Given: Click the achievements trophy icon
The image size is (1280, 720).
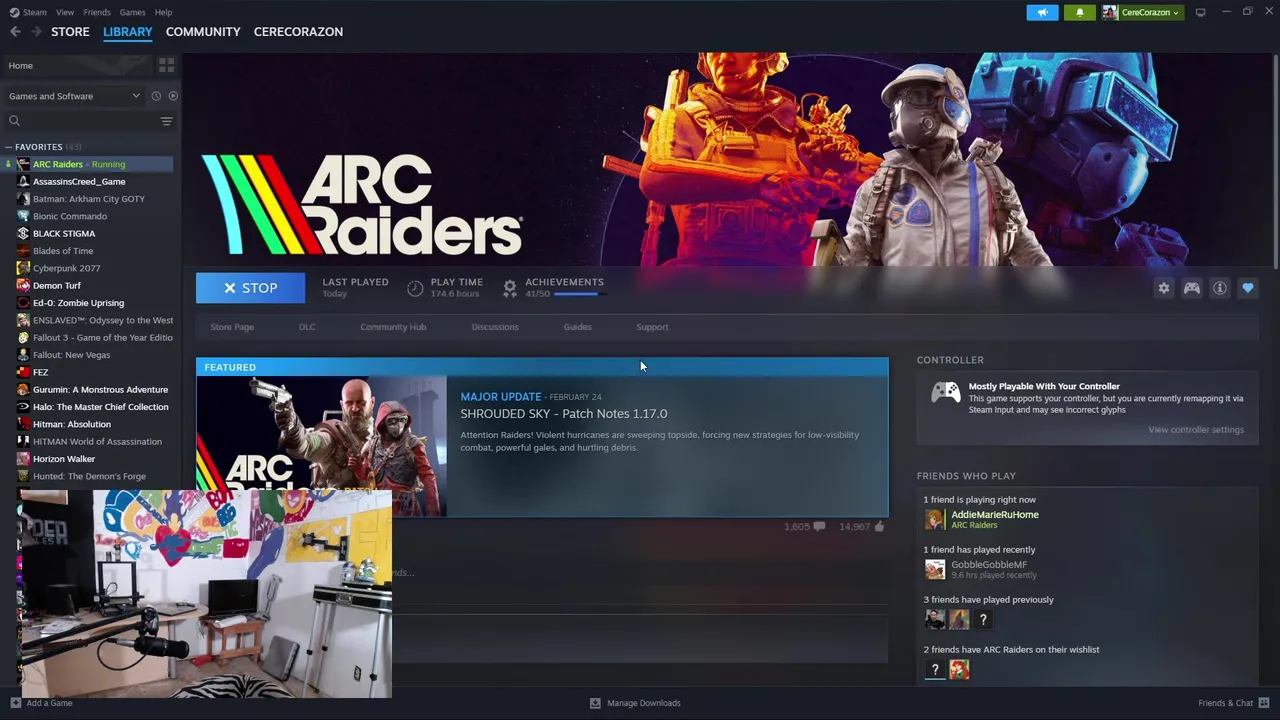Looking at the screenshot, I should pos(510,288).
